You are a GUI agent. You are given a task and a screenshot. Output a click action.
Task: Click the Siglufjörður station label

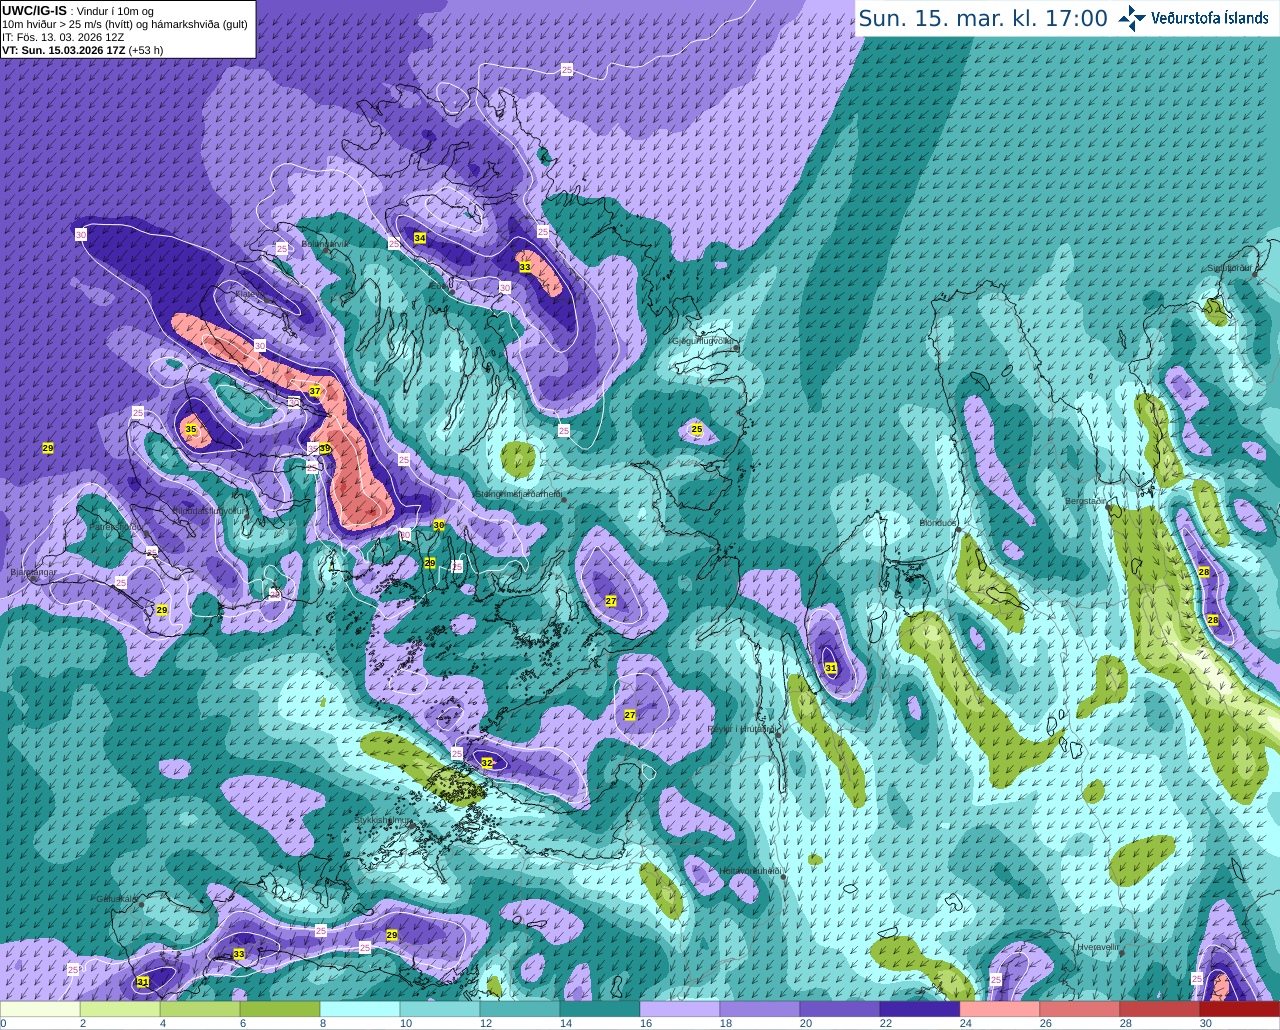click(1229, 268)
